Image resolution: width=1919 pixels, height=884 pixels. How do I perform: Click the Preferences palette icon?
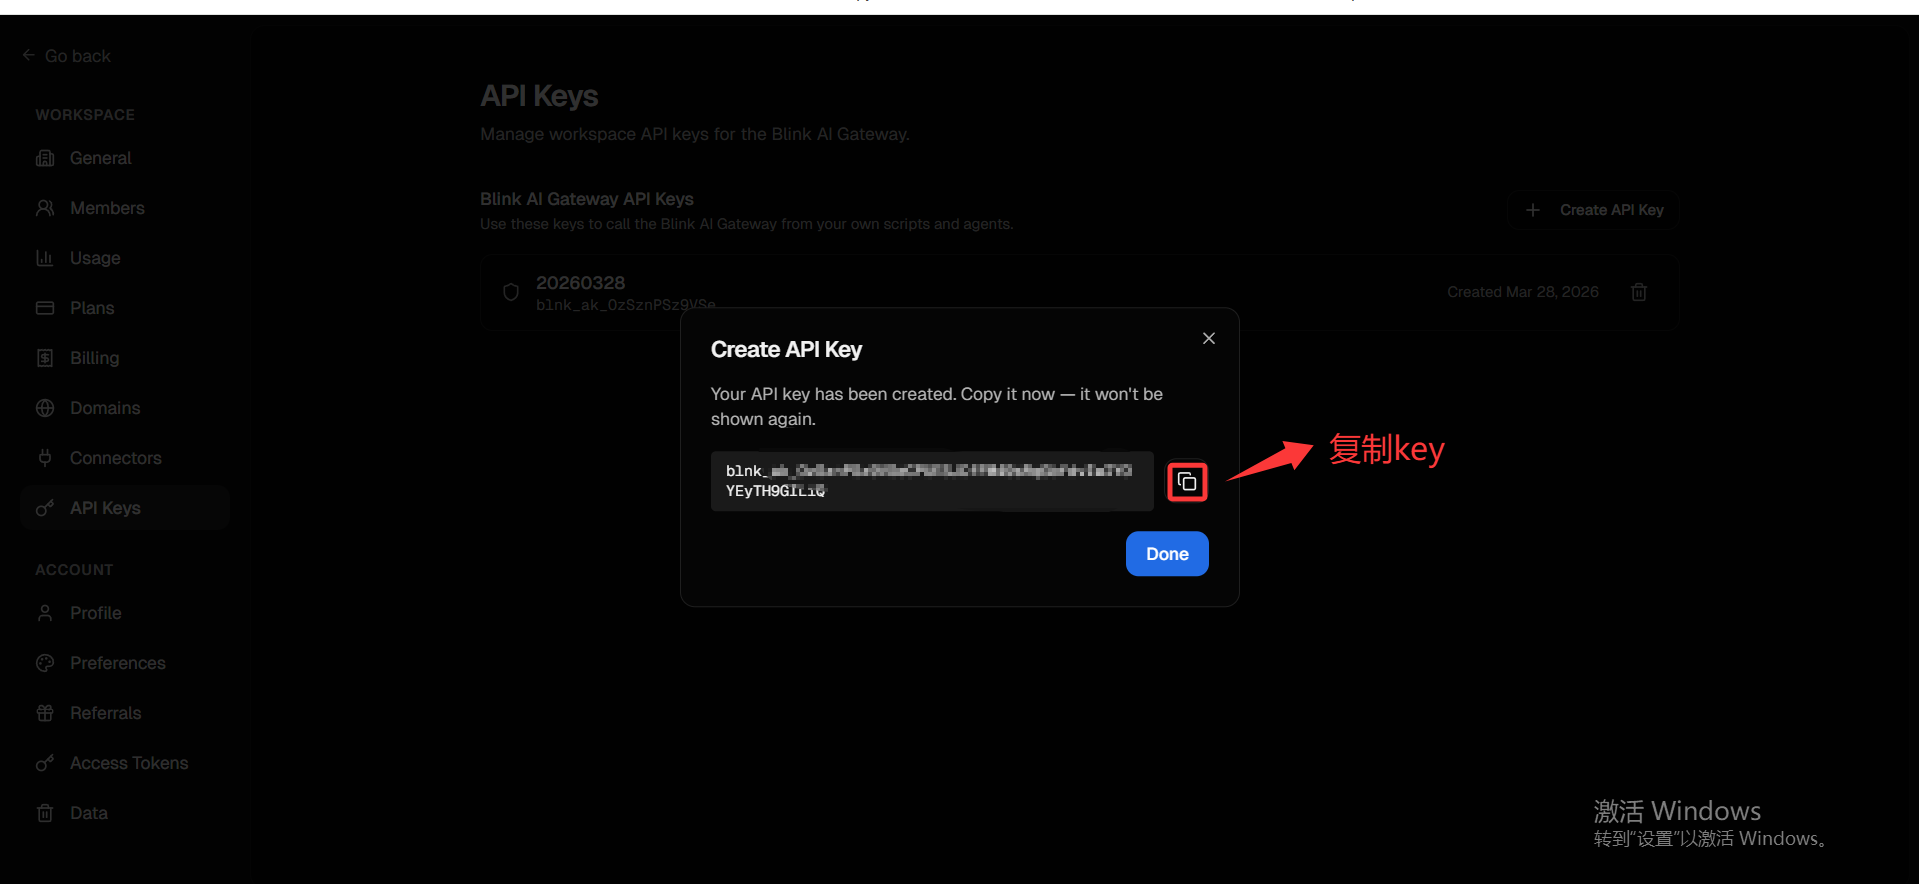45,663
